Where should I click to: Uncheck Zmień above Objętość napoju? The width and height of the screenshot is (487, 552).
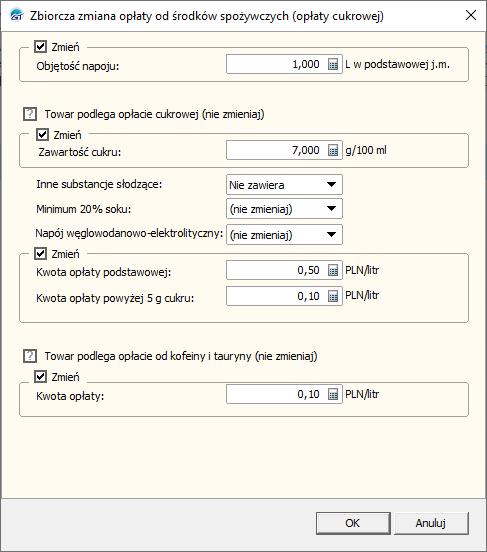(x=40, y=46)
